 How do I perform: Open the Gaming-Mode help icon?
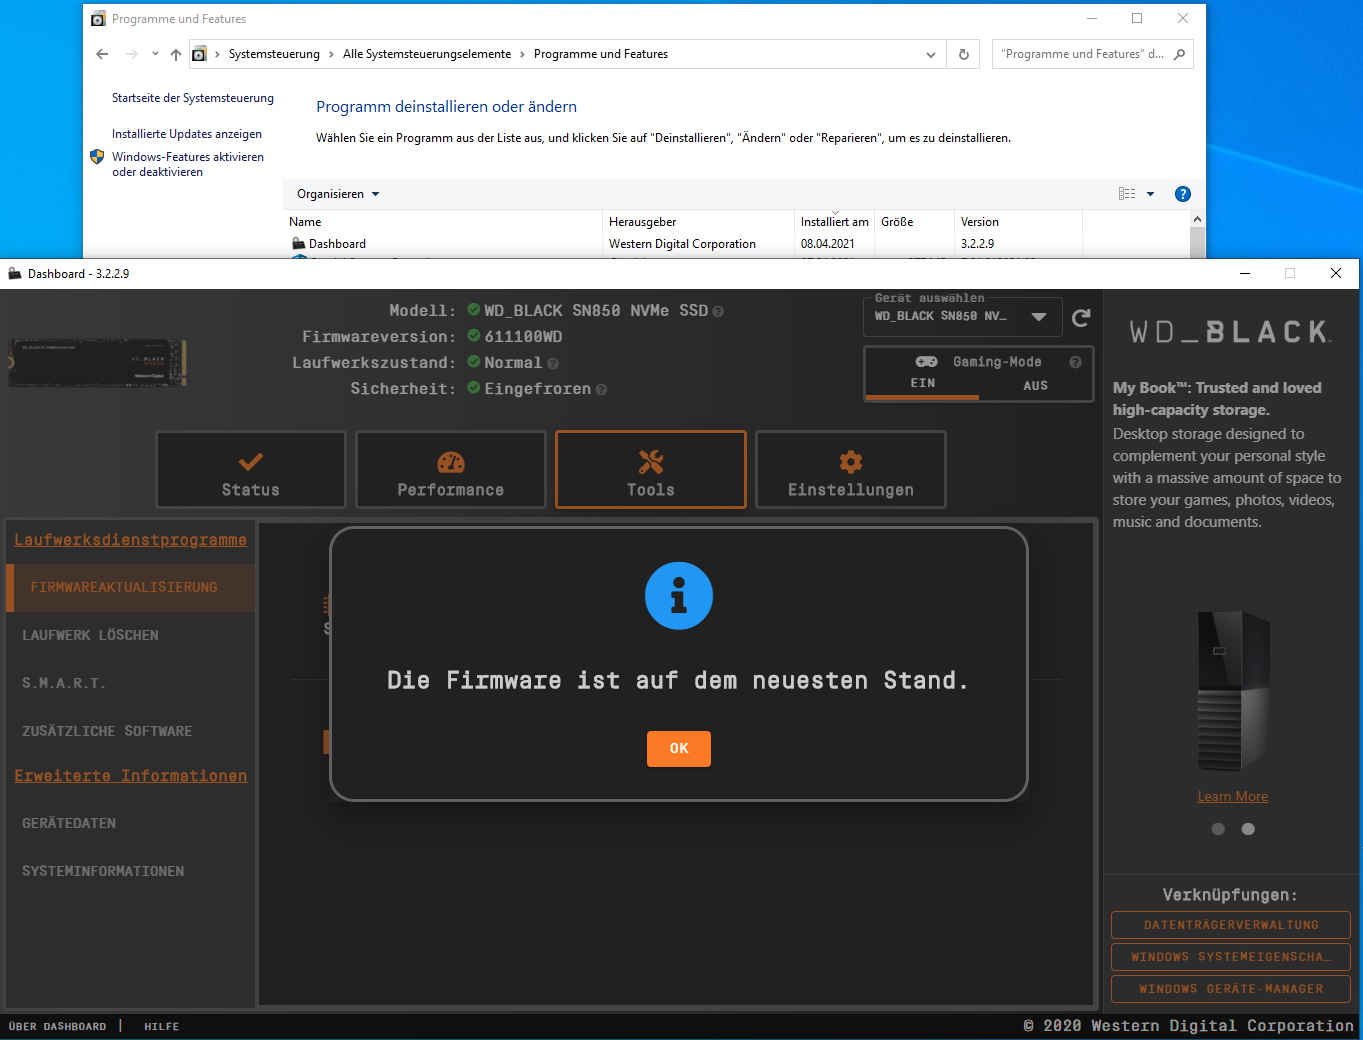pos(1076,362)
